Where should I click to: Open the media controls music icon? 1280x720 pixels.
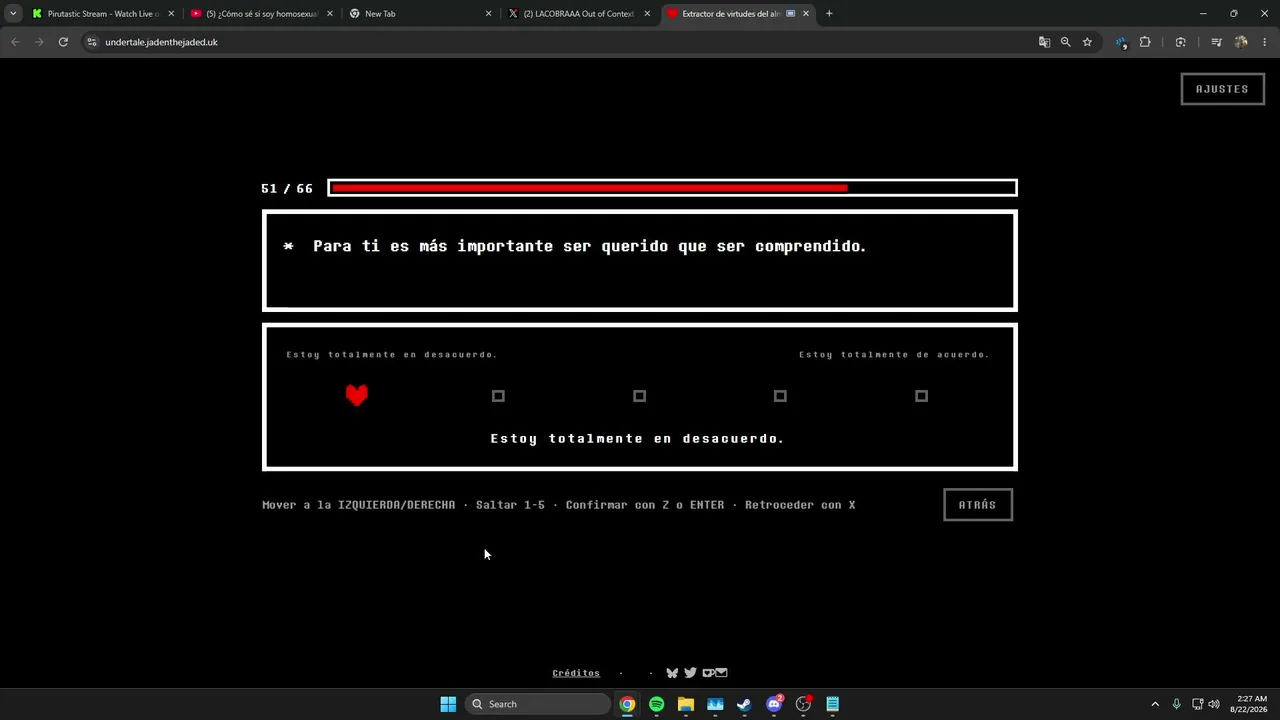click(x=1216, y=42)
